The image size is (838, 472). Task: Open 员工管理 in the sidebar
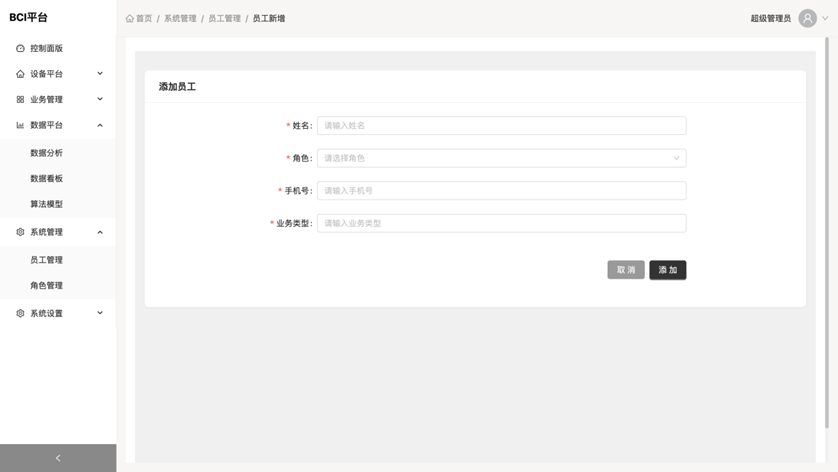(x=46, y=260)
